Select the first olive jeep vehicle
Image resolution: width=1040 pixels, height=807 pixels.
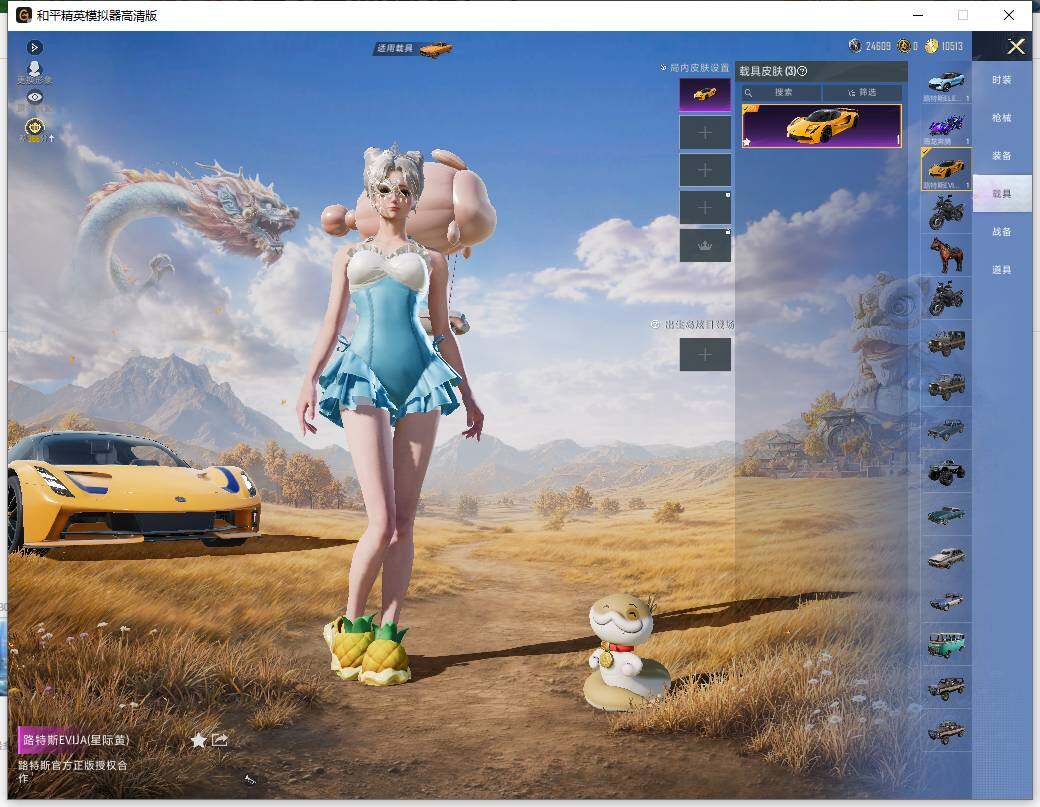pyautogui.click(x=946, y=342)
